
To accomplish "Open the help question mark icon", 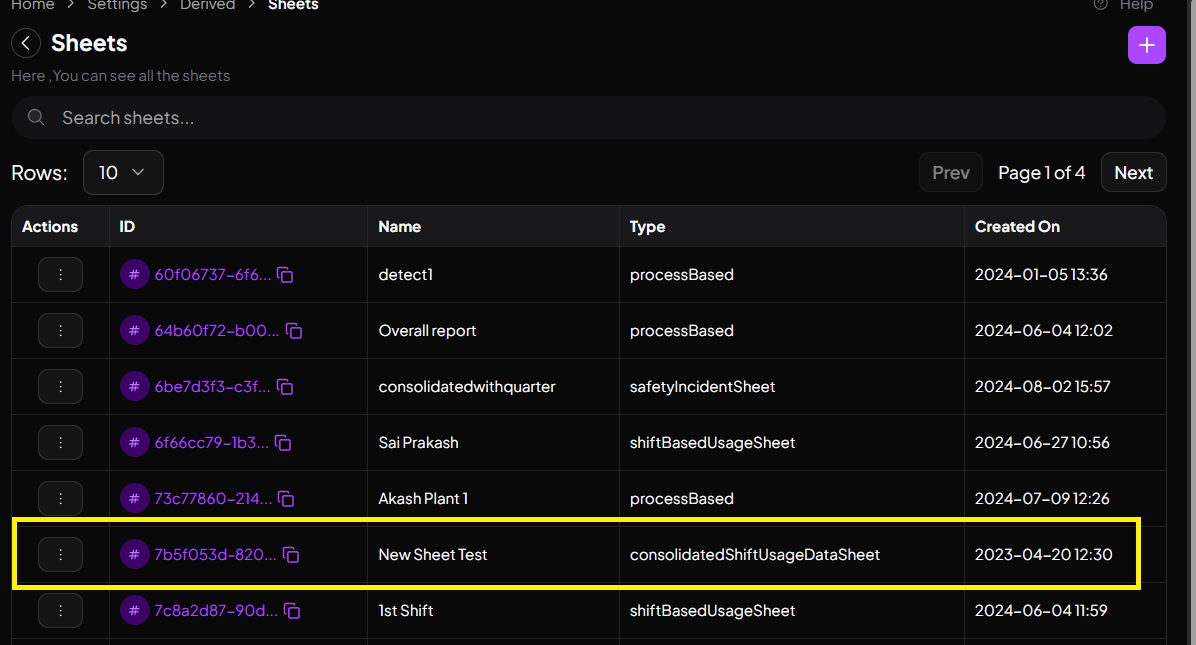I will click(x=1100, y=5).
